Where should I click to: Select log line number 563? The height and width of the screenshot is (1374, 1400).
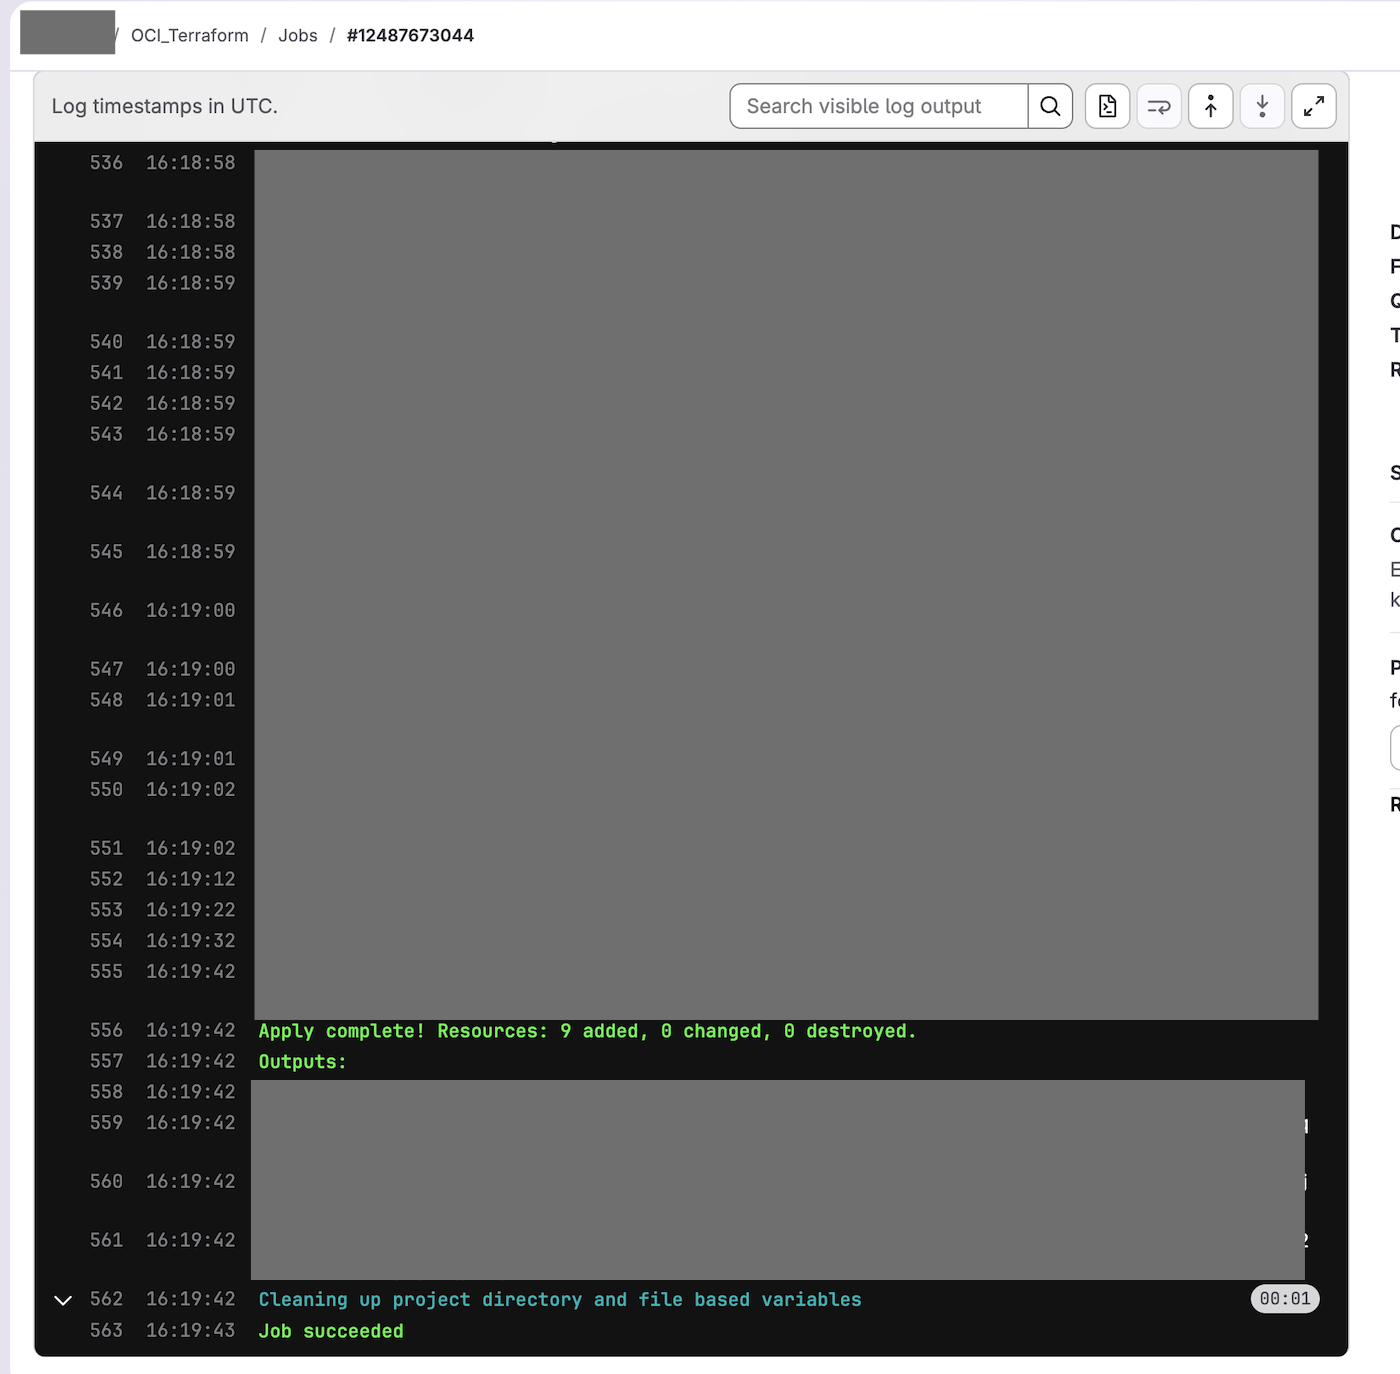click(x=106, y=1330)
